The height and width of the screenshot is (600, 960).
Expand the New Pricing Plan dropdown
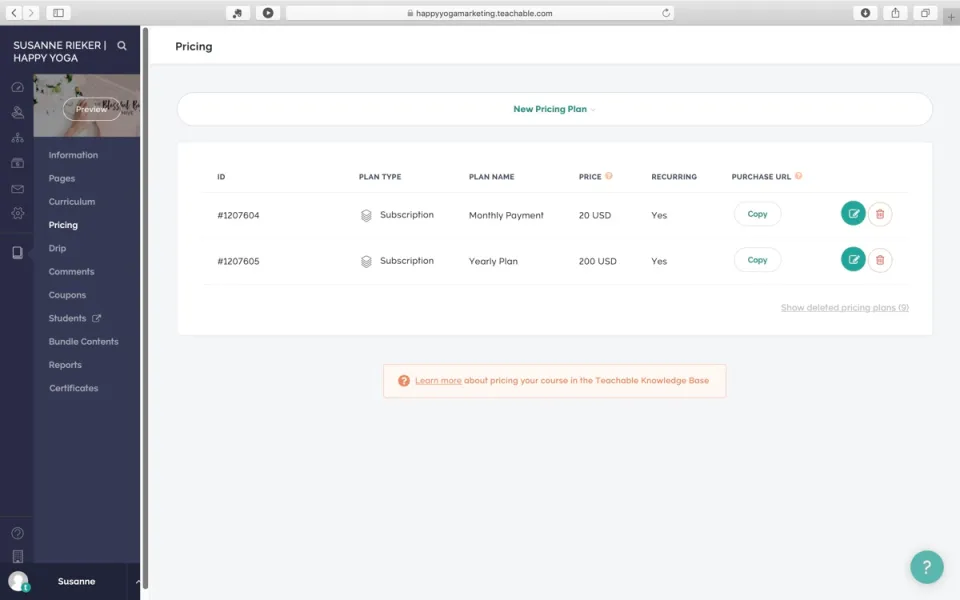[x=554, y=109]
